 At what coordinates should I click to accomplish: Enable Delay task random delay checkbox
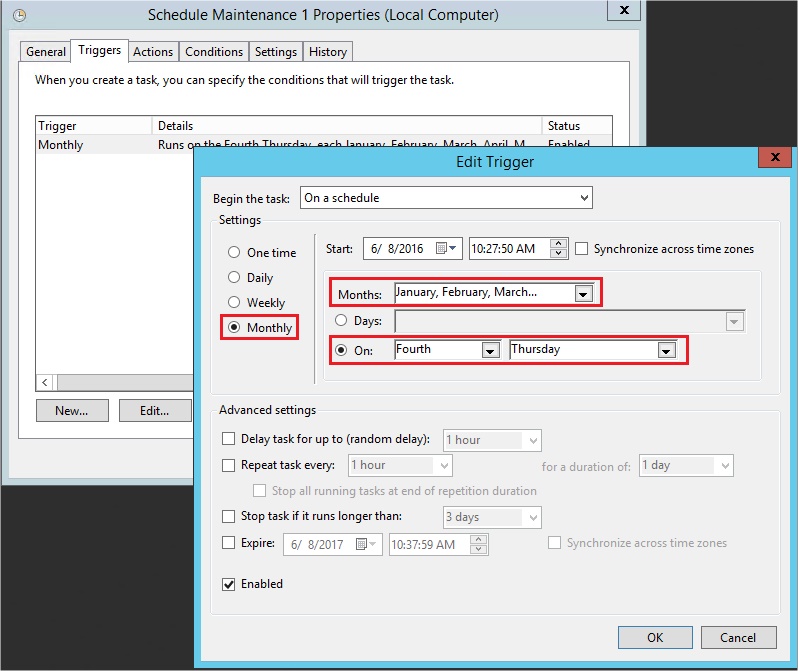click(229, 439)
